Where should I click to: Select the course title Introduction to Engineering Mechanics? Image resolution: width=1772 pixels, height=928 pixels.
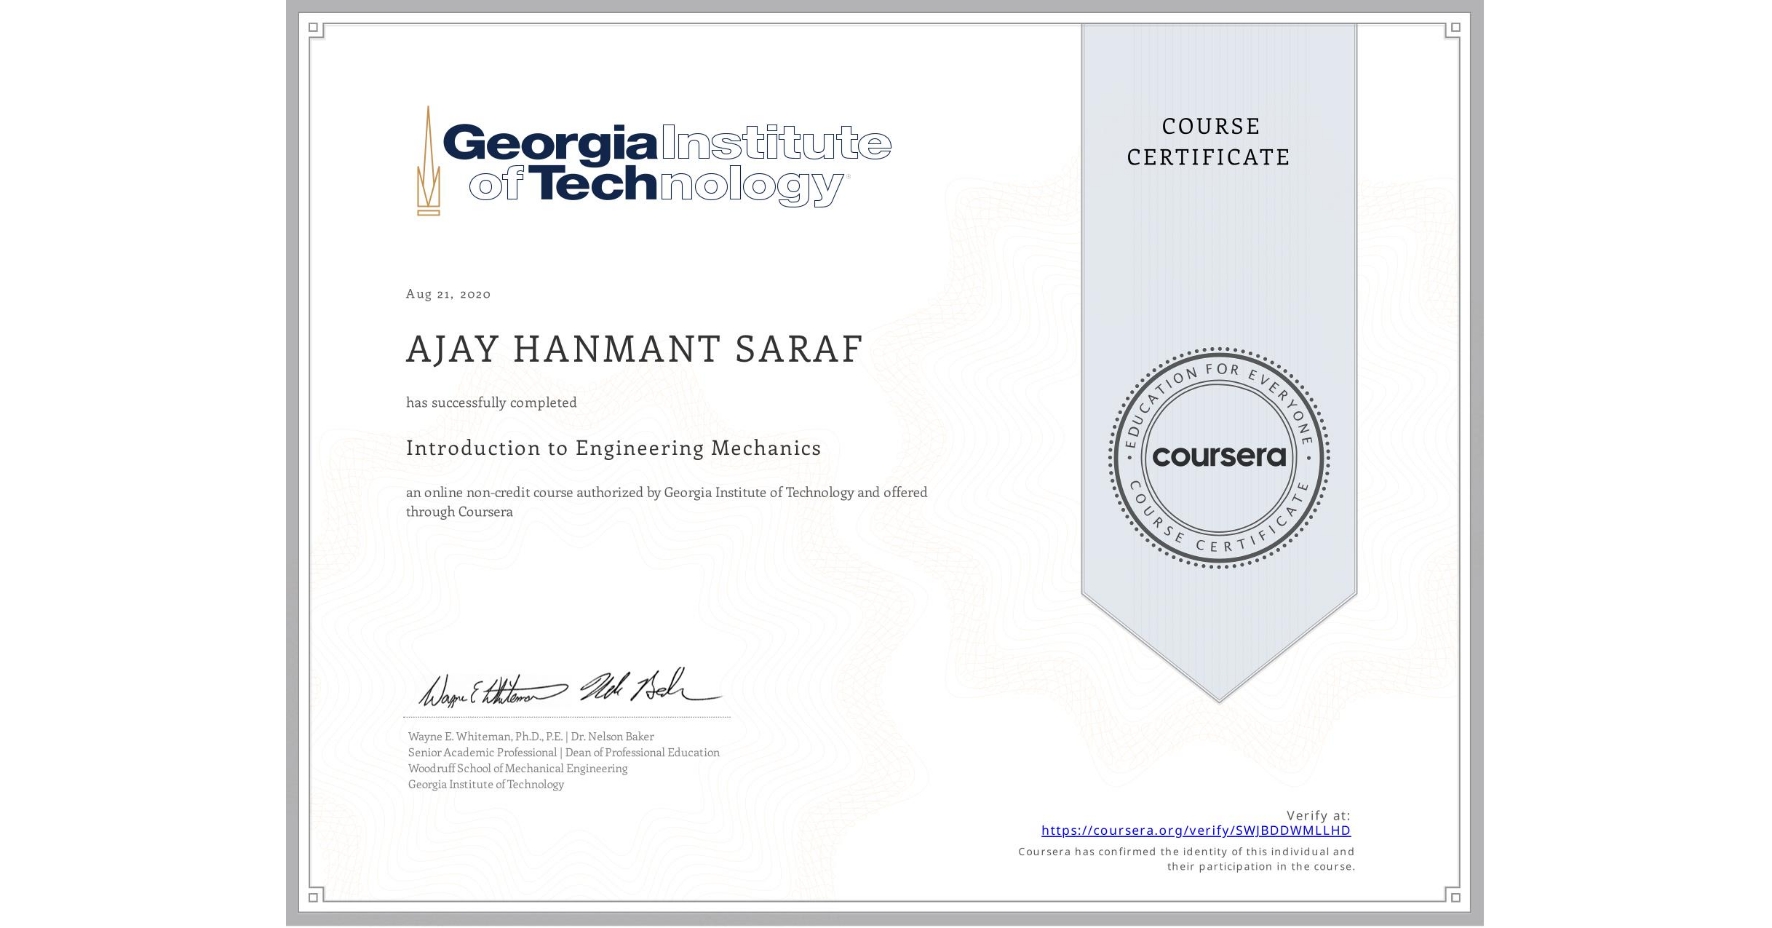point(613,448)
